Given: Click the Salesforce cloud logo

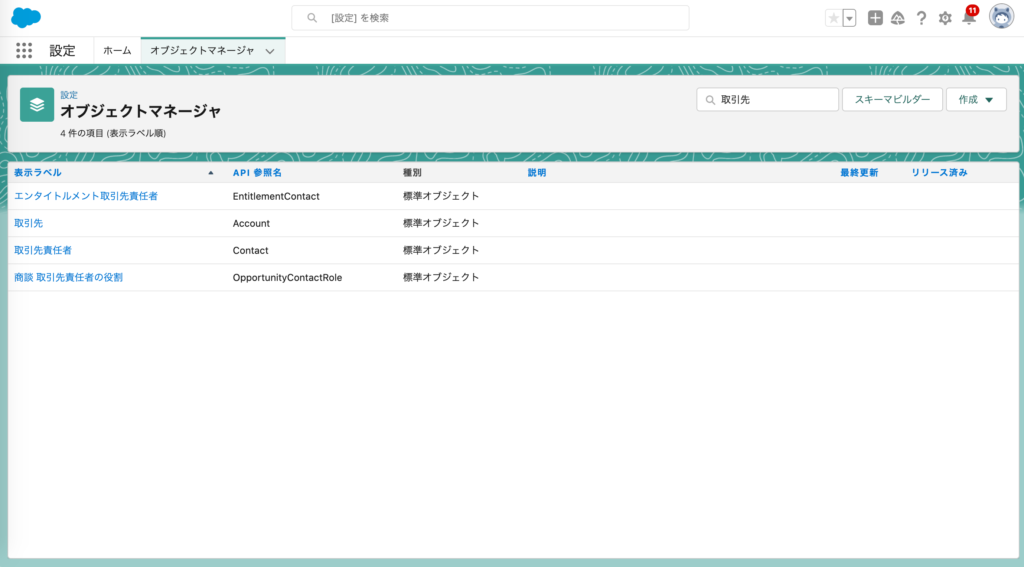Looking at the screenshot, I should tap(26, 18).
